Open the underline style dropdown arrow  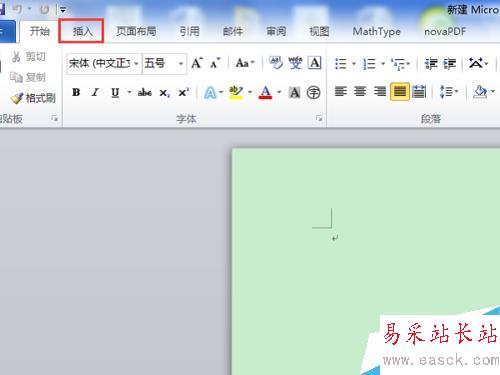(129, 92)
